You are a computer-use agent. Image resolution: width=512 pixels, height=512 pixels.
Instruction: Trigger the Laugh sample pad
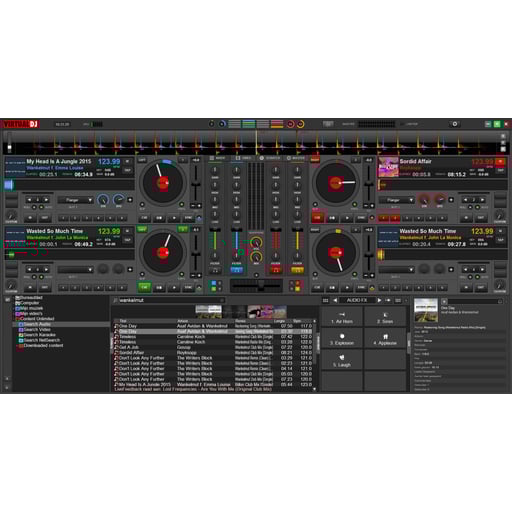(342, 360)
